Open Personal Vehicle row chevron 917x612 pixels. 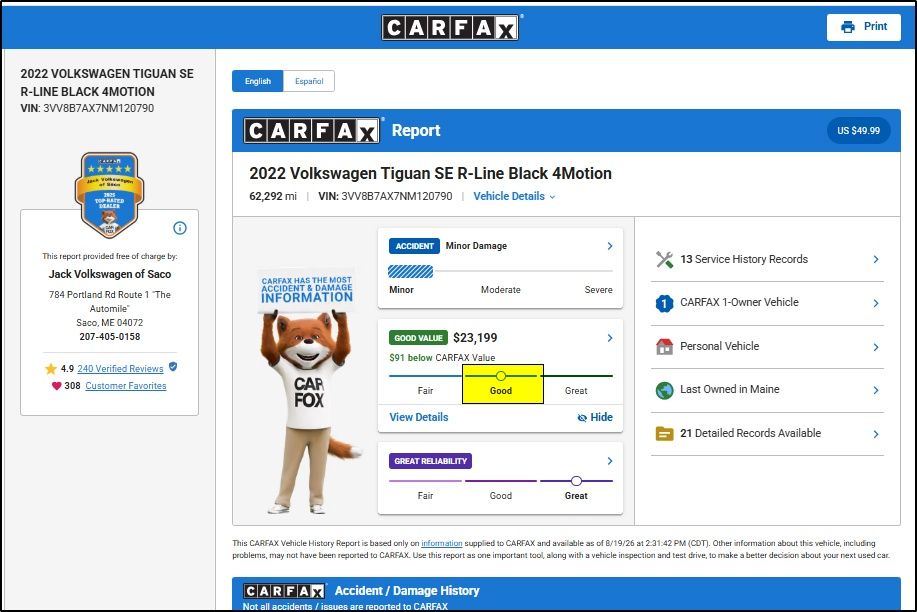(875, 347)
